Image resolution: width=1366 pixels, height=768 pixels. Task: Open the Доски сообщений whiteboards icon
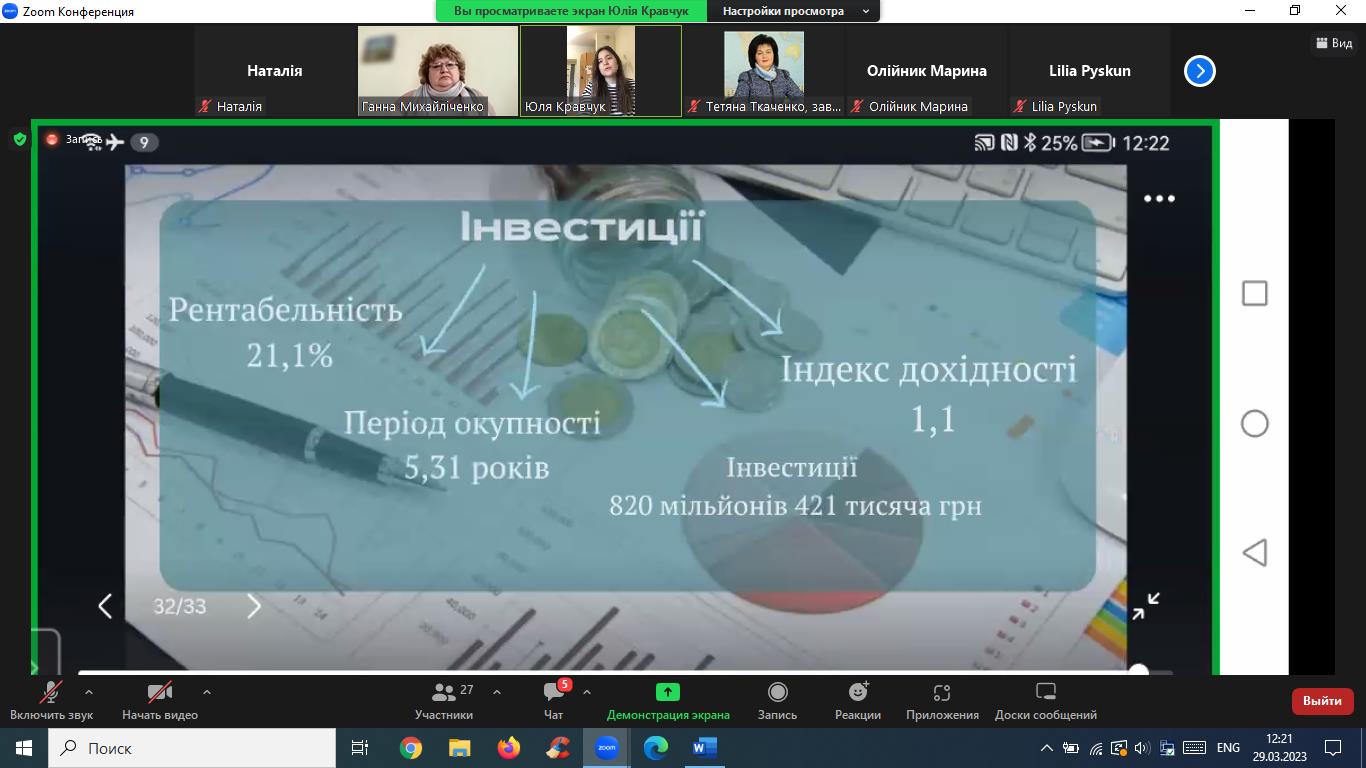1045,692
